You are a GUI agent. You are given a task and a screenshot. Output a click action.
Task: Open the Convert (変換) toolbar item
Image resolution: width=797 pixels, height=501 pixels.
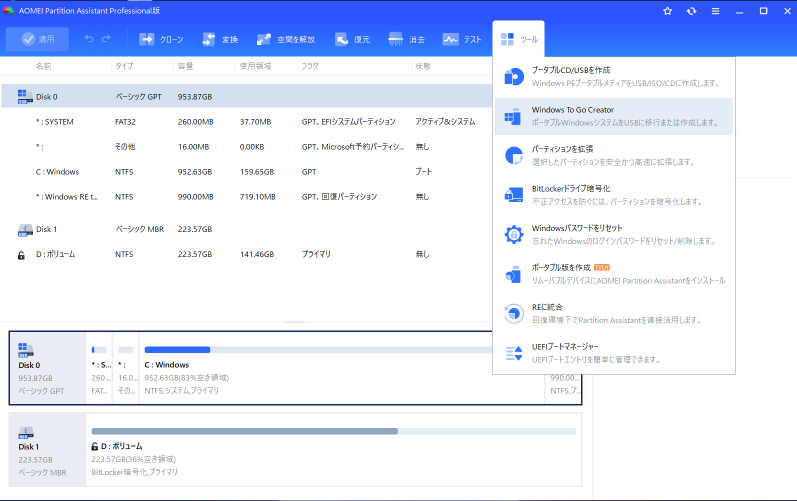(220, 39)
